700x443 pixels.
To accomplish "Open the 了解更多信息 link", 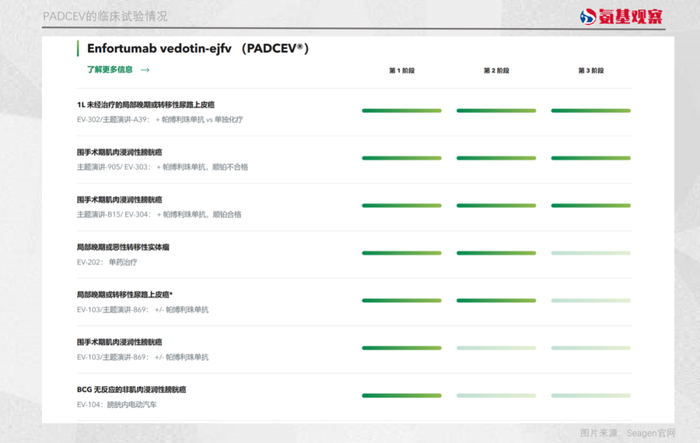I will tap(110, 70).
